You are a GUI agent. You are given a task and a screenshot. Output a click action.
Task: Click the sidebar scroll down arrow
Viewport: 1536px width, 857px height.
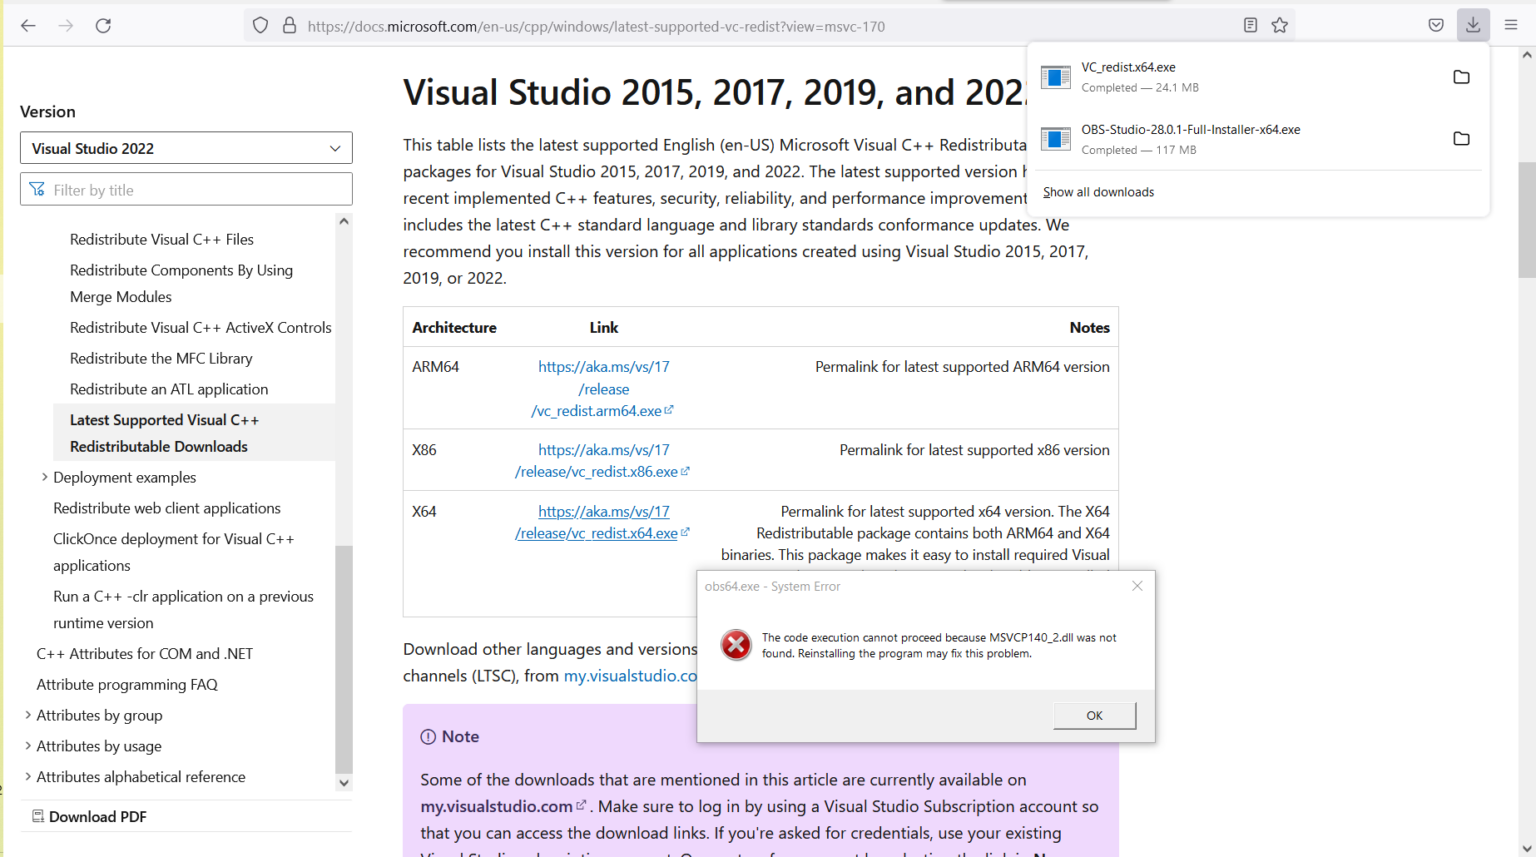(x=344, y=783)
